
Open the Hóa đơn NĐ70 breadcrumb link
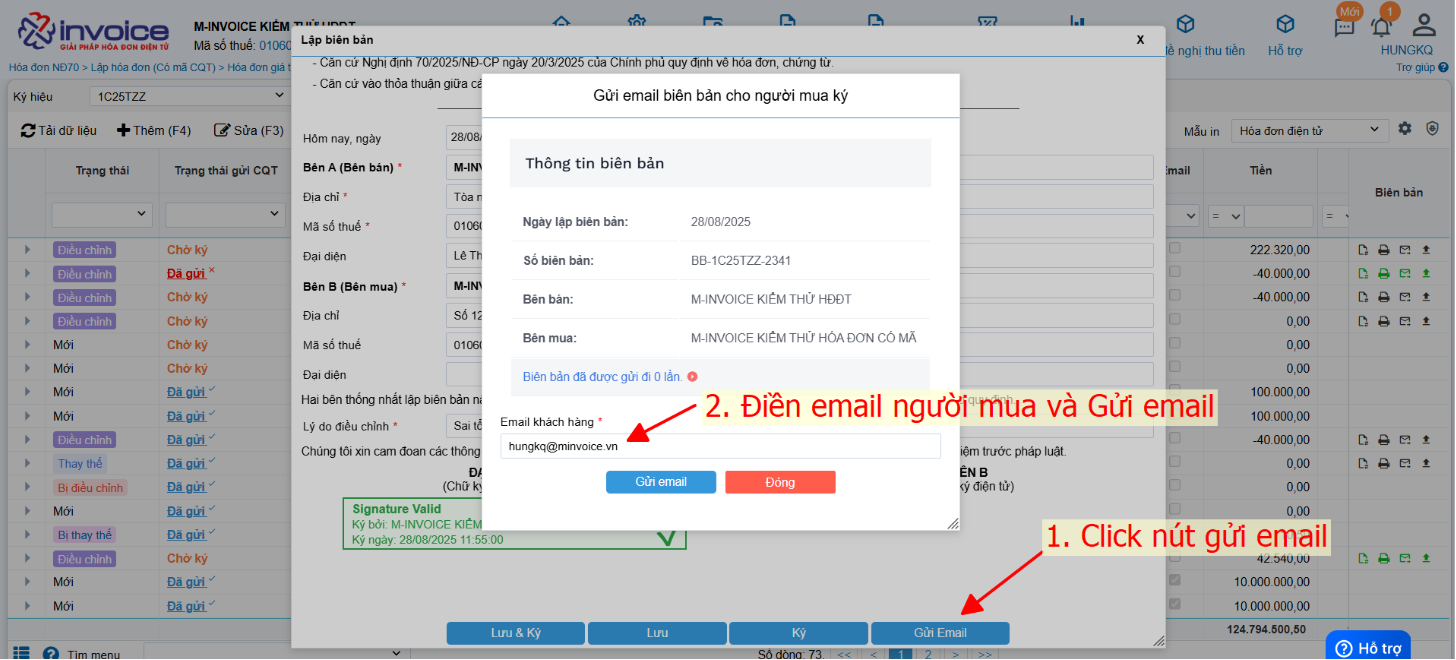click(45, 67)
